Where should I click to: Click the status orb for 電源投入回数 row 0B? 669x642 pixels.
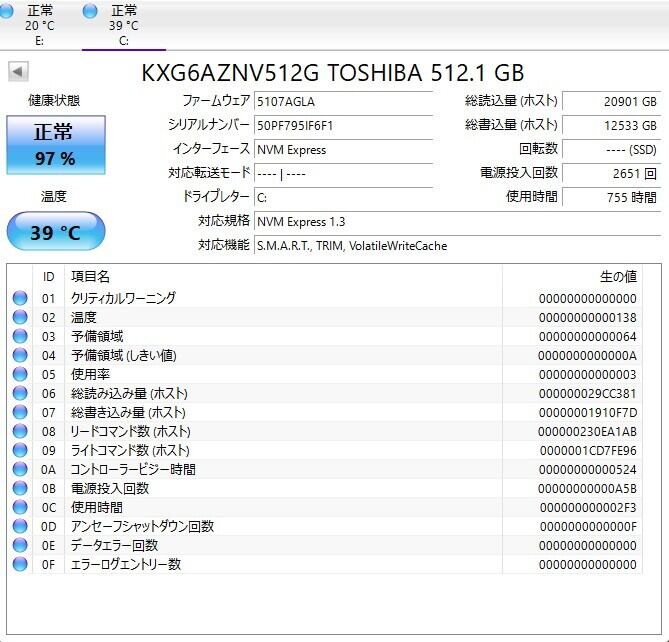point(20,488)
